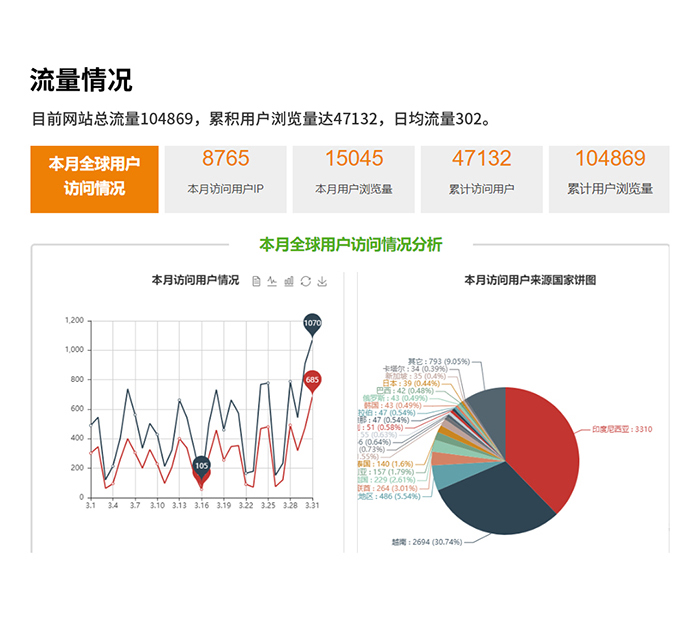Viewport: 700px width, 619px height.
Task: Click the save-as-image download icon
Action: 322,281
